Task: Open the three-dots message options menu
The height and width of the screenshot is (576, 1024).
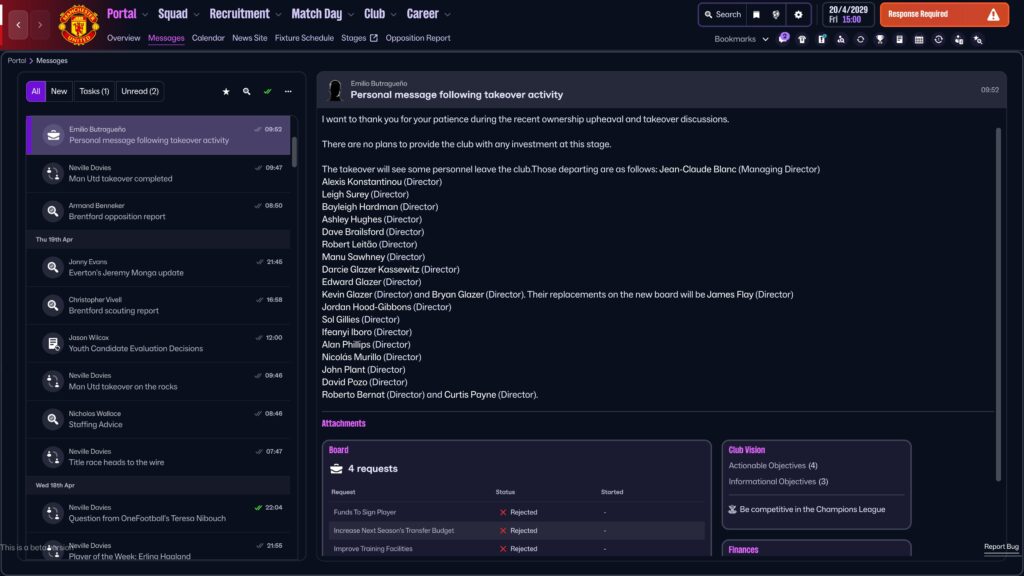Action: pyautogui.click(x=288, y=91)
